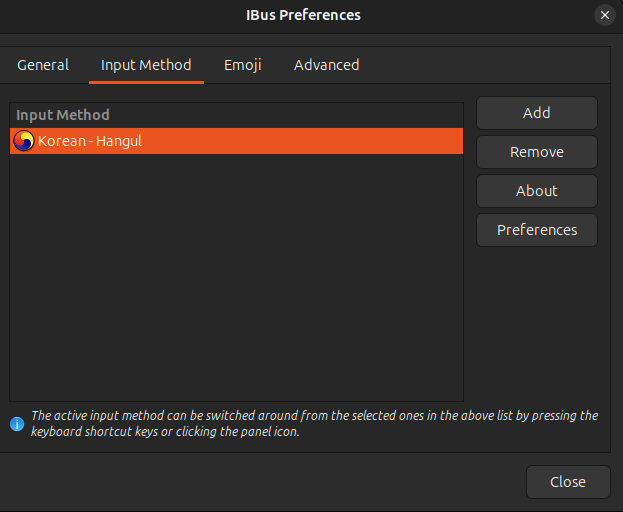Screen dimensions: 623x512
Task: Click the Close button at the bottom
Action: click(x=567, y=482)
